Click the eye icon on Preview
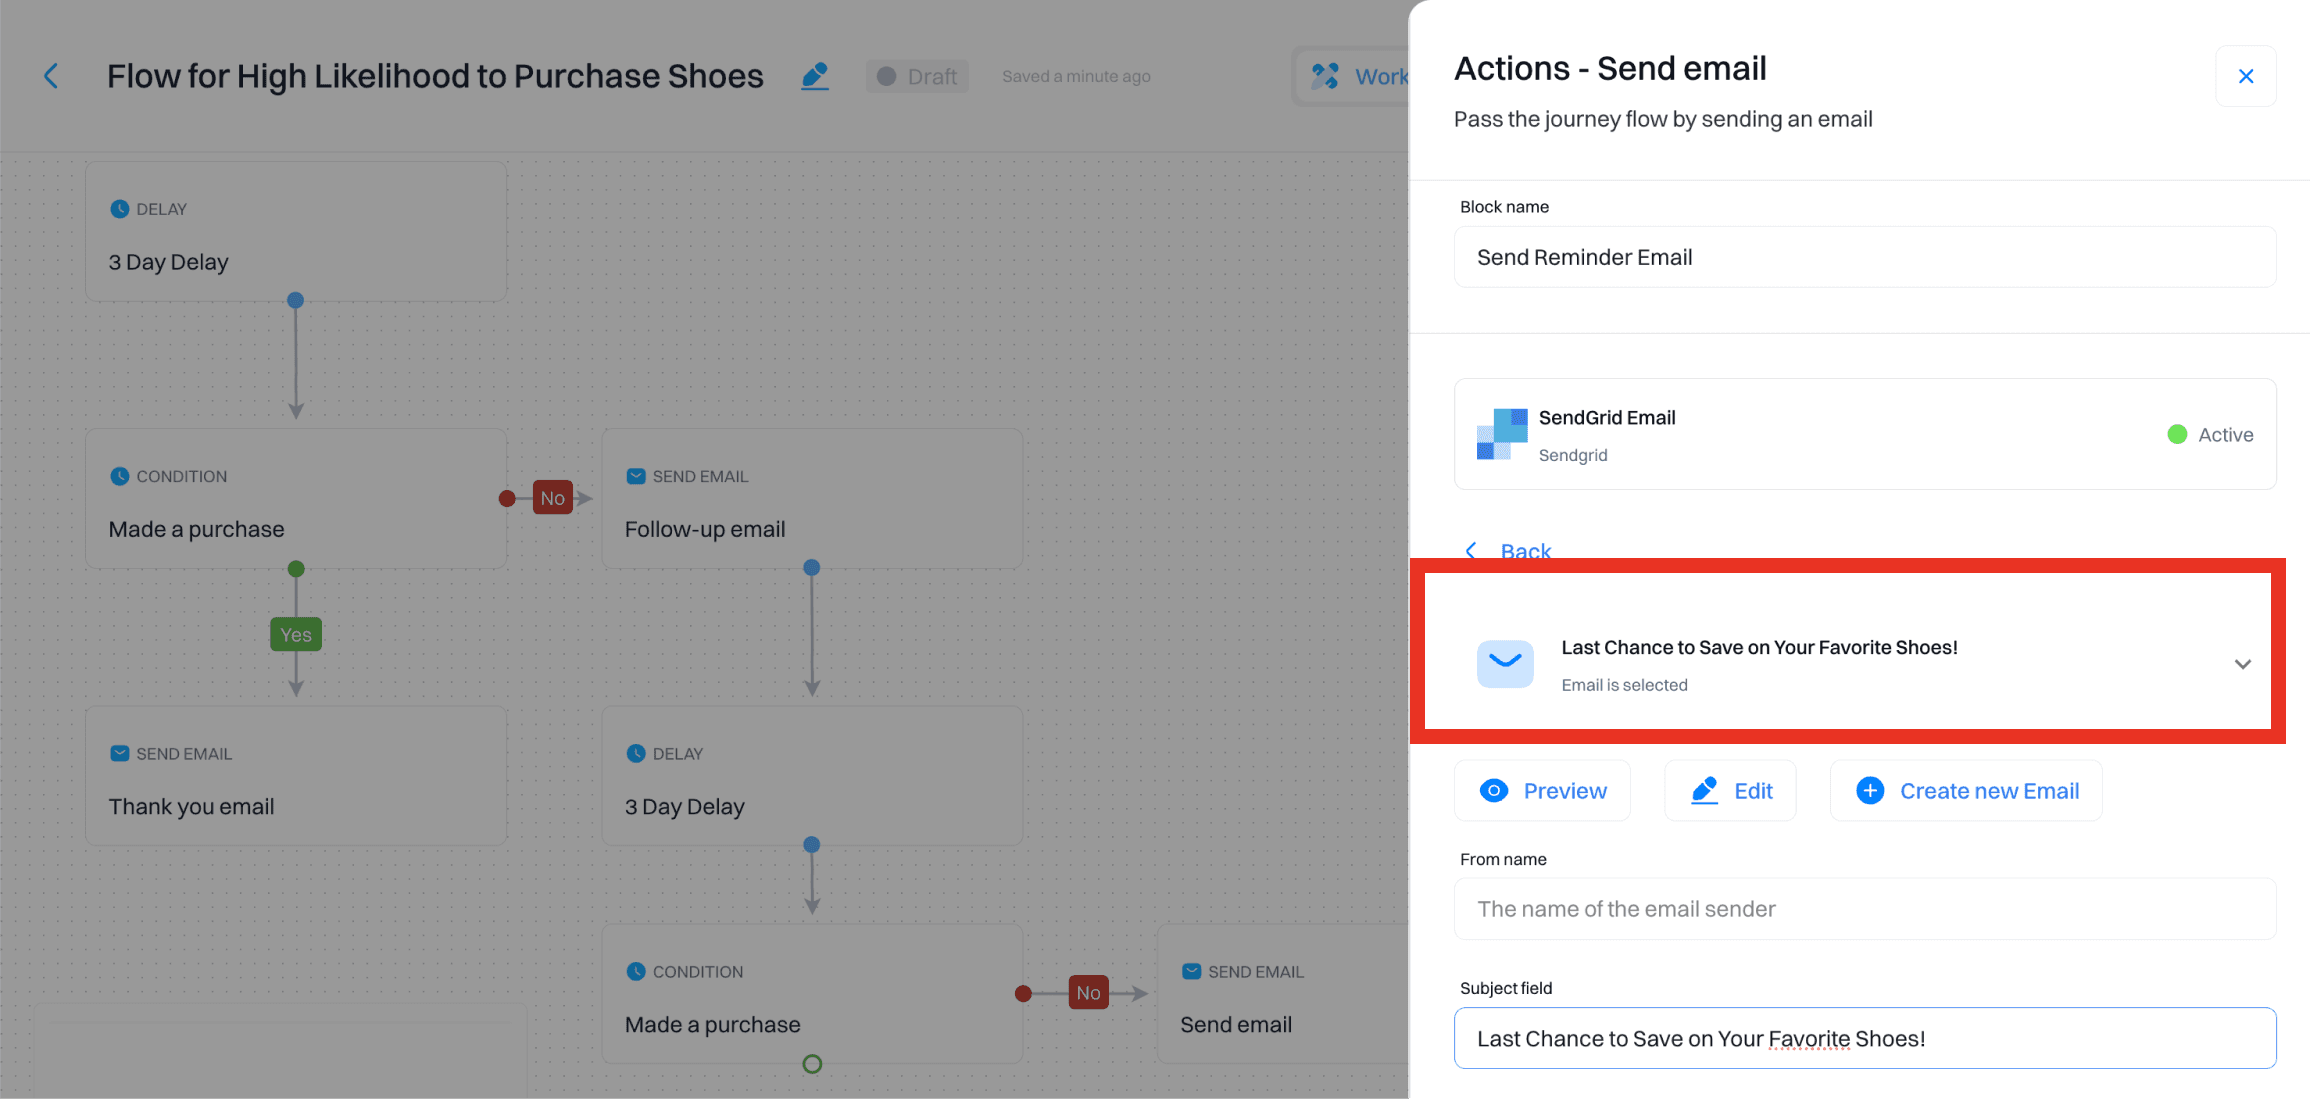The height and width of the screenshot is (1099, 2310). pyautogui.click(x=1494, y=791)
